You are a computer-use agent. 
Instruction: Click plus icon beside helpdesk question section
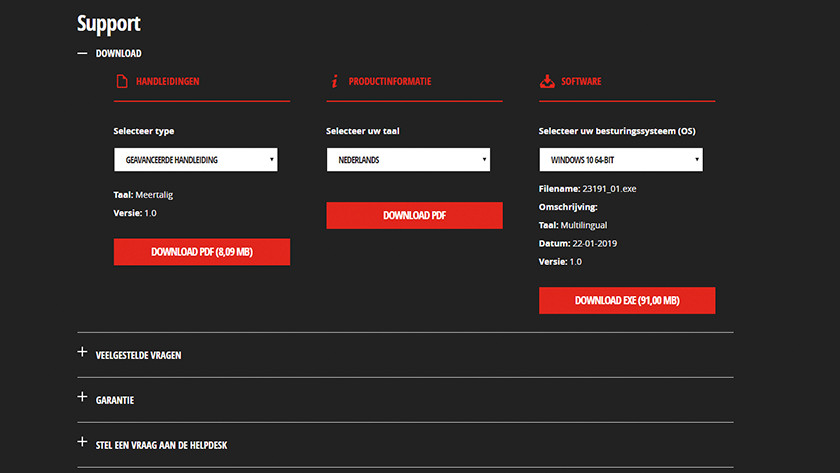point(83,442)
